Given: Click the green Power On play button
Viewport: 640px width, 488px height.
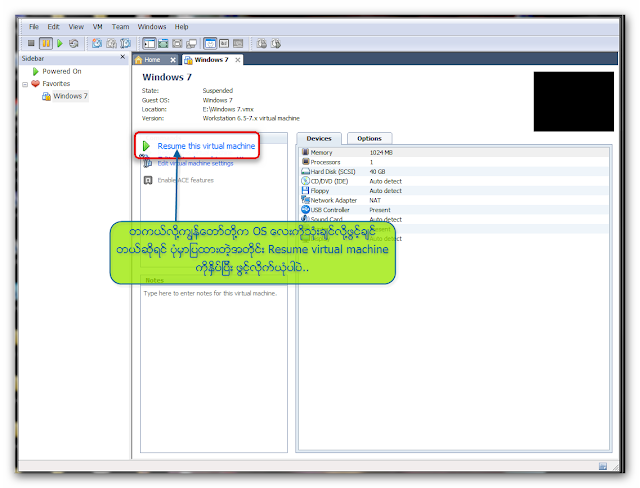Looking at the screenshot, I should click(60, 43).
